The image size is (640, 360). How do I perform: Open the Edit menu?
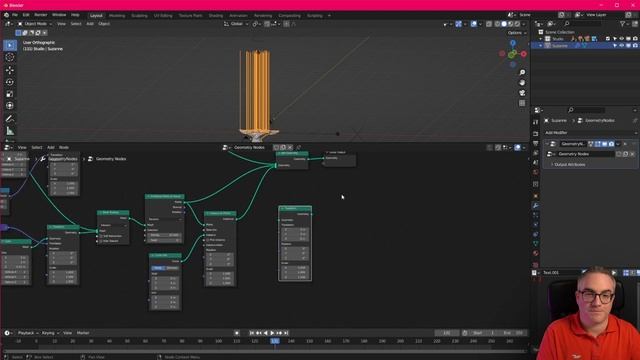26,15
